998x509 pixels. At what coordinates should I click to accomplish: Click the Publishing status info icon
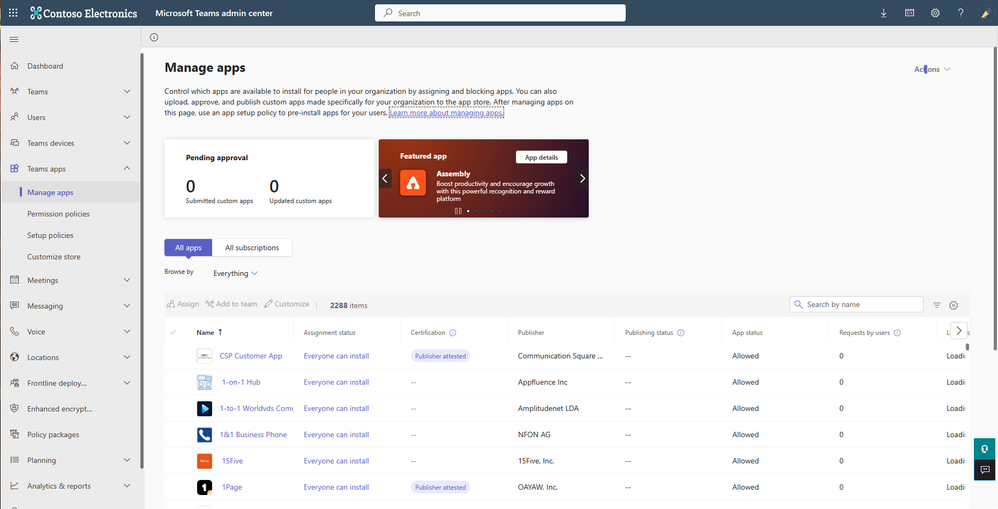681,333
